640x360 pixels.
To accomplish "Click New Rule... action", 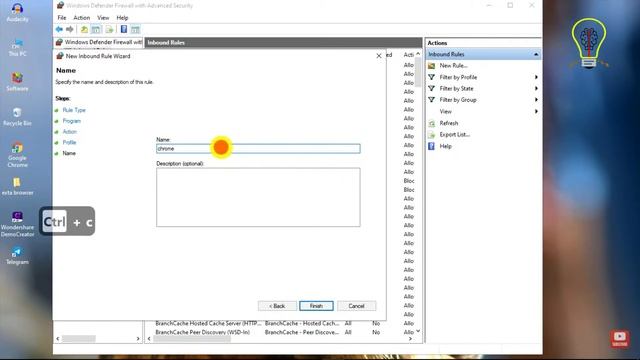I will (453, 65).
